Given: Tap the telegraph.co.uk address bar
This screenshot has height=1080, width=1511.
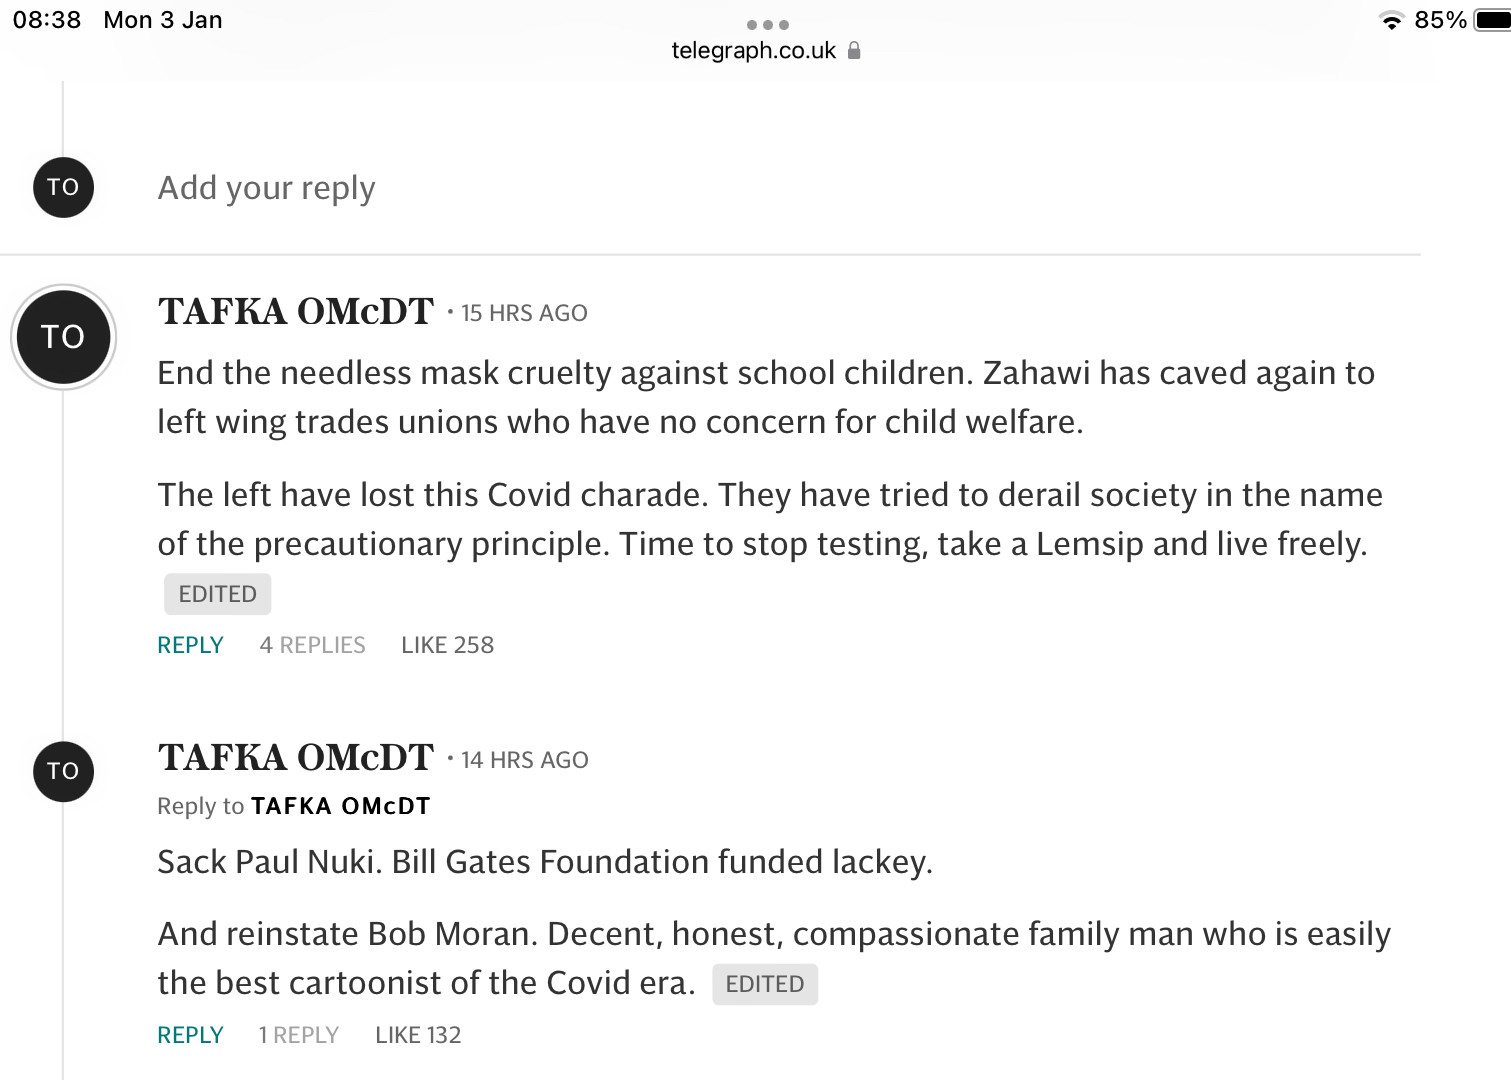Looking at the screenshot, I should tap(753, 51).
